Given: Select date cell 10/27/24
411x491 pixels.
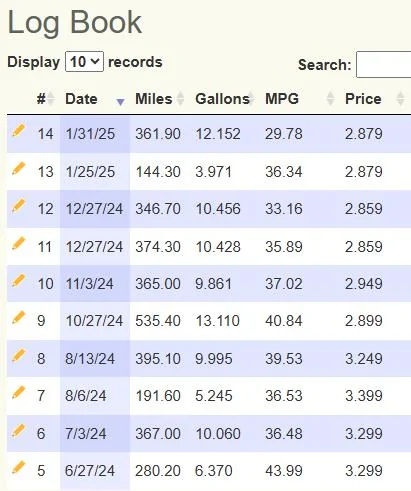Looking at the screenshot, I should coord(94,321).
